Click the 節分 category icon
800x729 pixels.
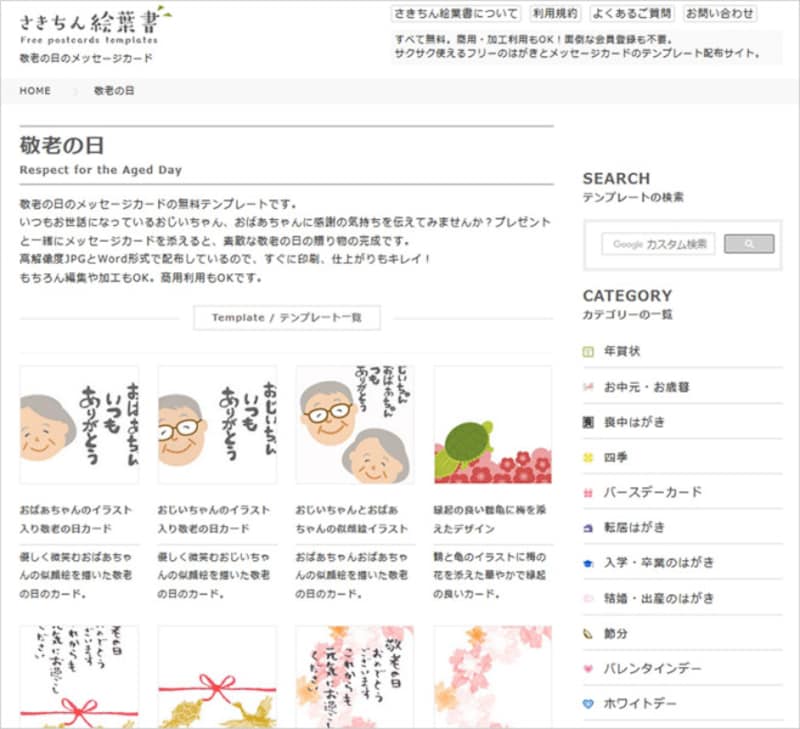pos(588,634)
